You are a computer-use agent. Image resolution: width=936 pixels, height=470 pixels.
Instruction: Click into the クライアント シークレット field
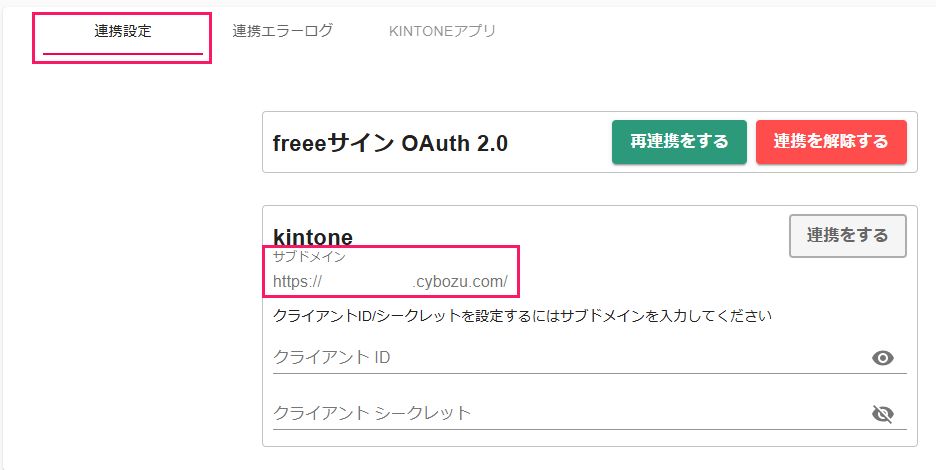(569, 413)
